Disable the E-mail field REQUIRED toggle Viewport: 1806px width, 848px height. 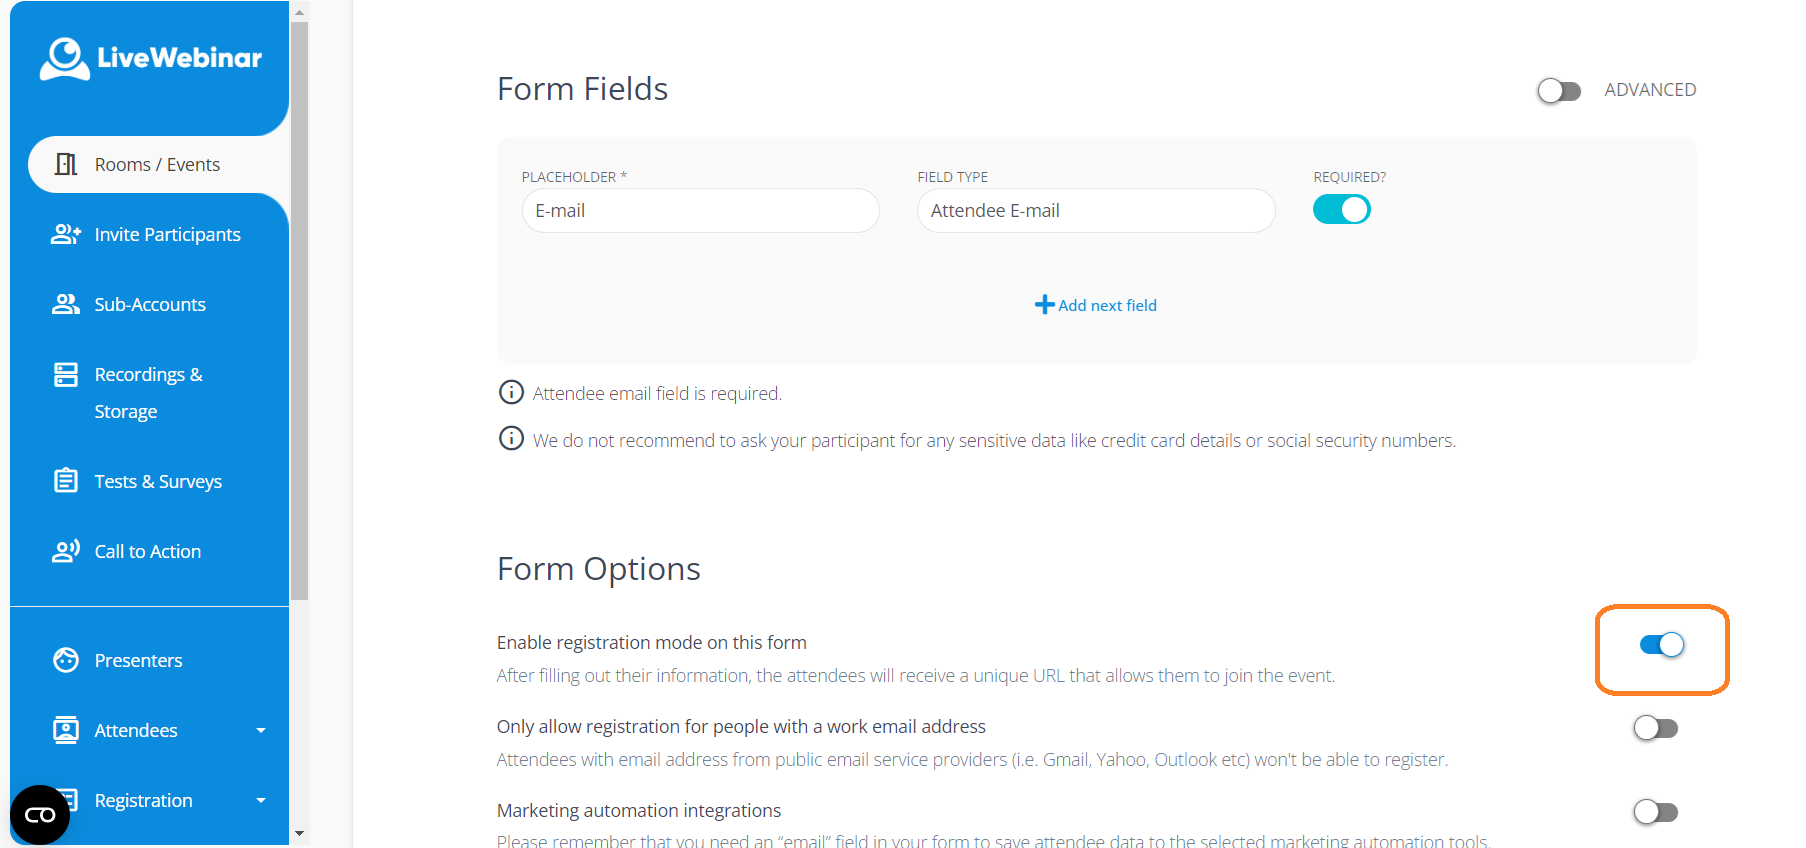click(x=1341, y=210)
